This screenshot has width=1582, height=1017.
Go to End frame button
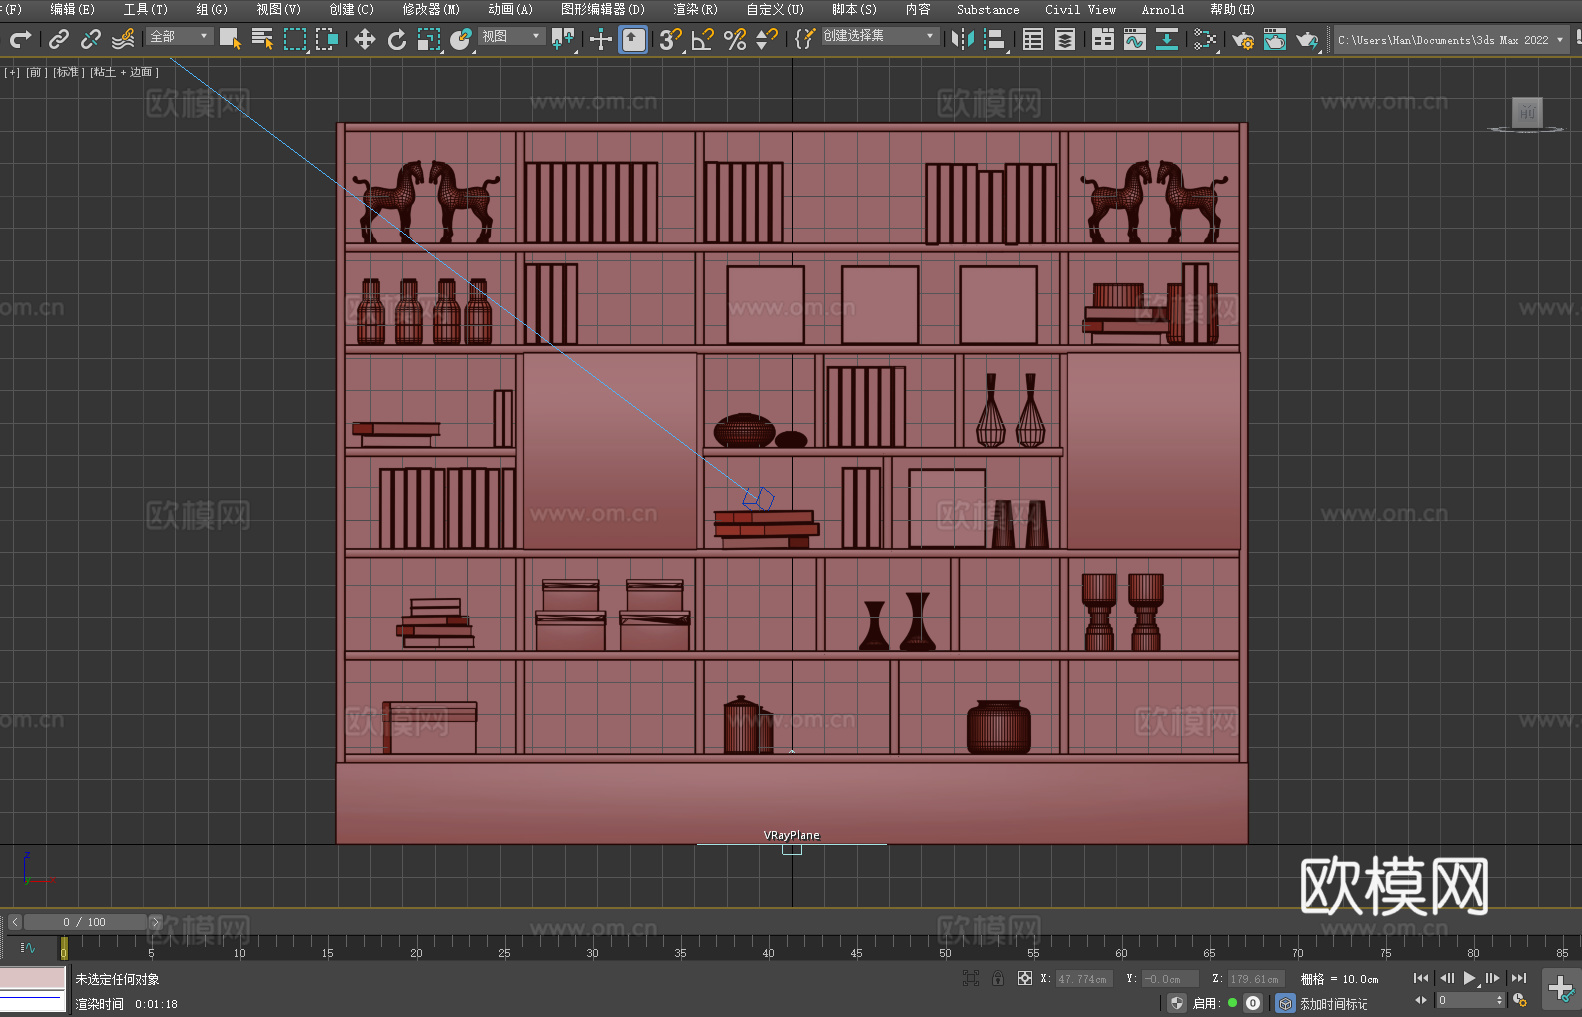pos(1519,978)
